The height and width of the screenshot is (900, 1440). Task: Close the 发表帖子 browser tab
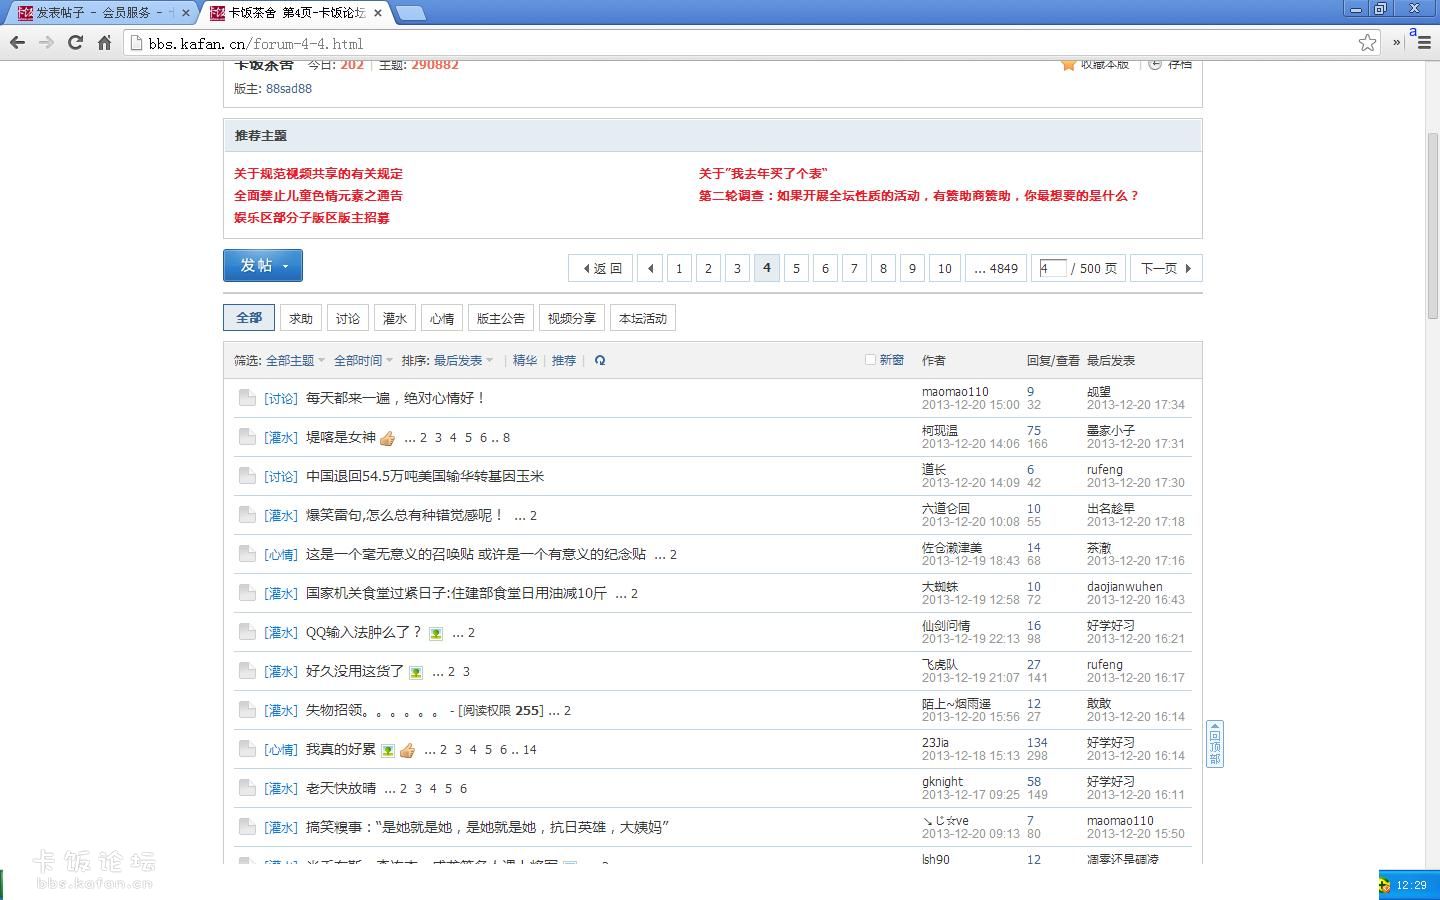pos(186,13)
